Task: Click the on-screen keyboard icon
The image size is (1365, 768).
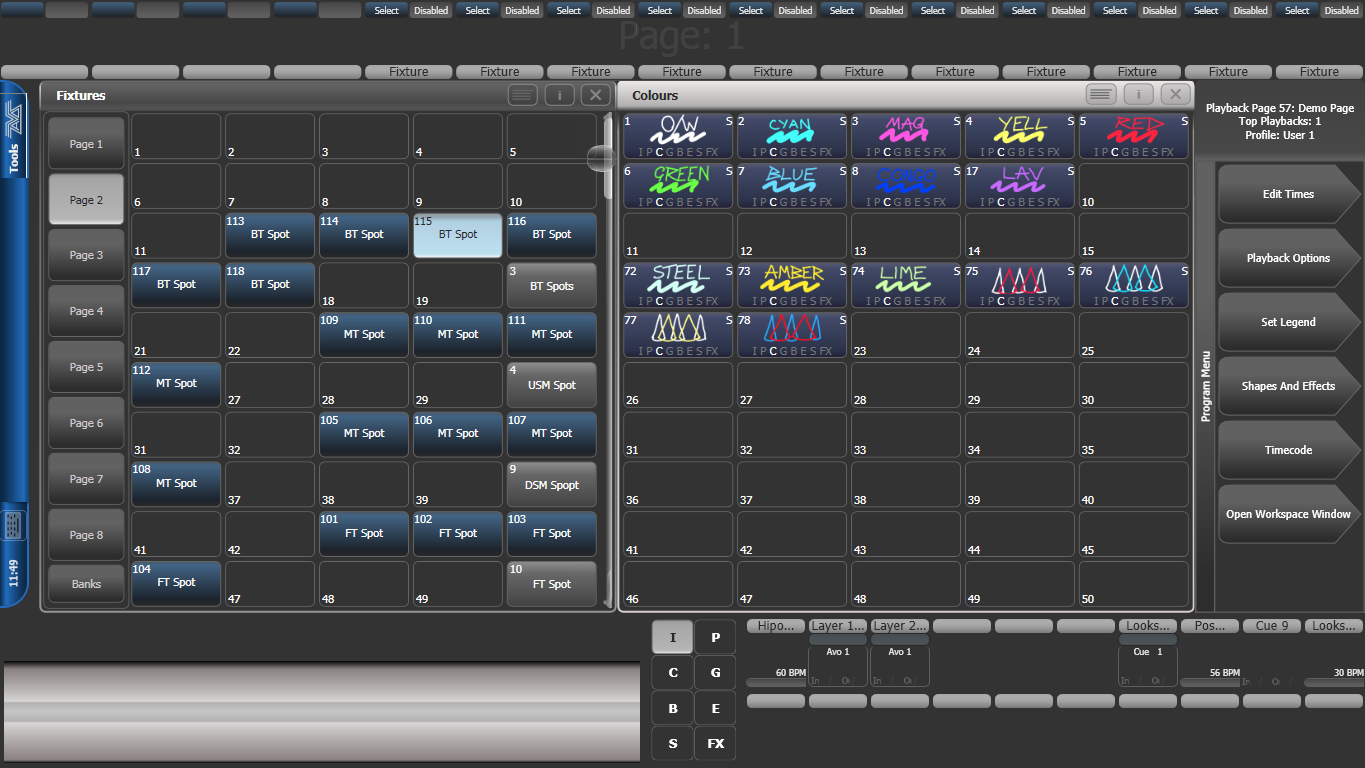Action: pyautogui.click(x=13, y=524)
